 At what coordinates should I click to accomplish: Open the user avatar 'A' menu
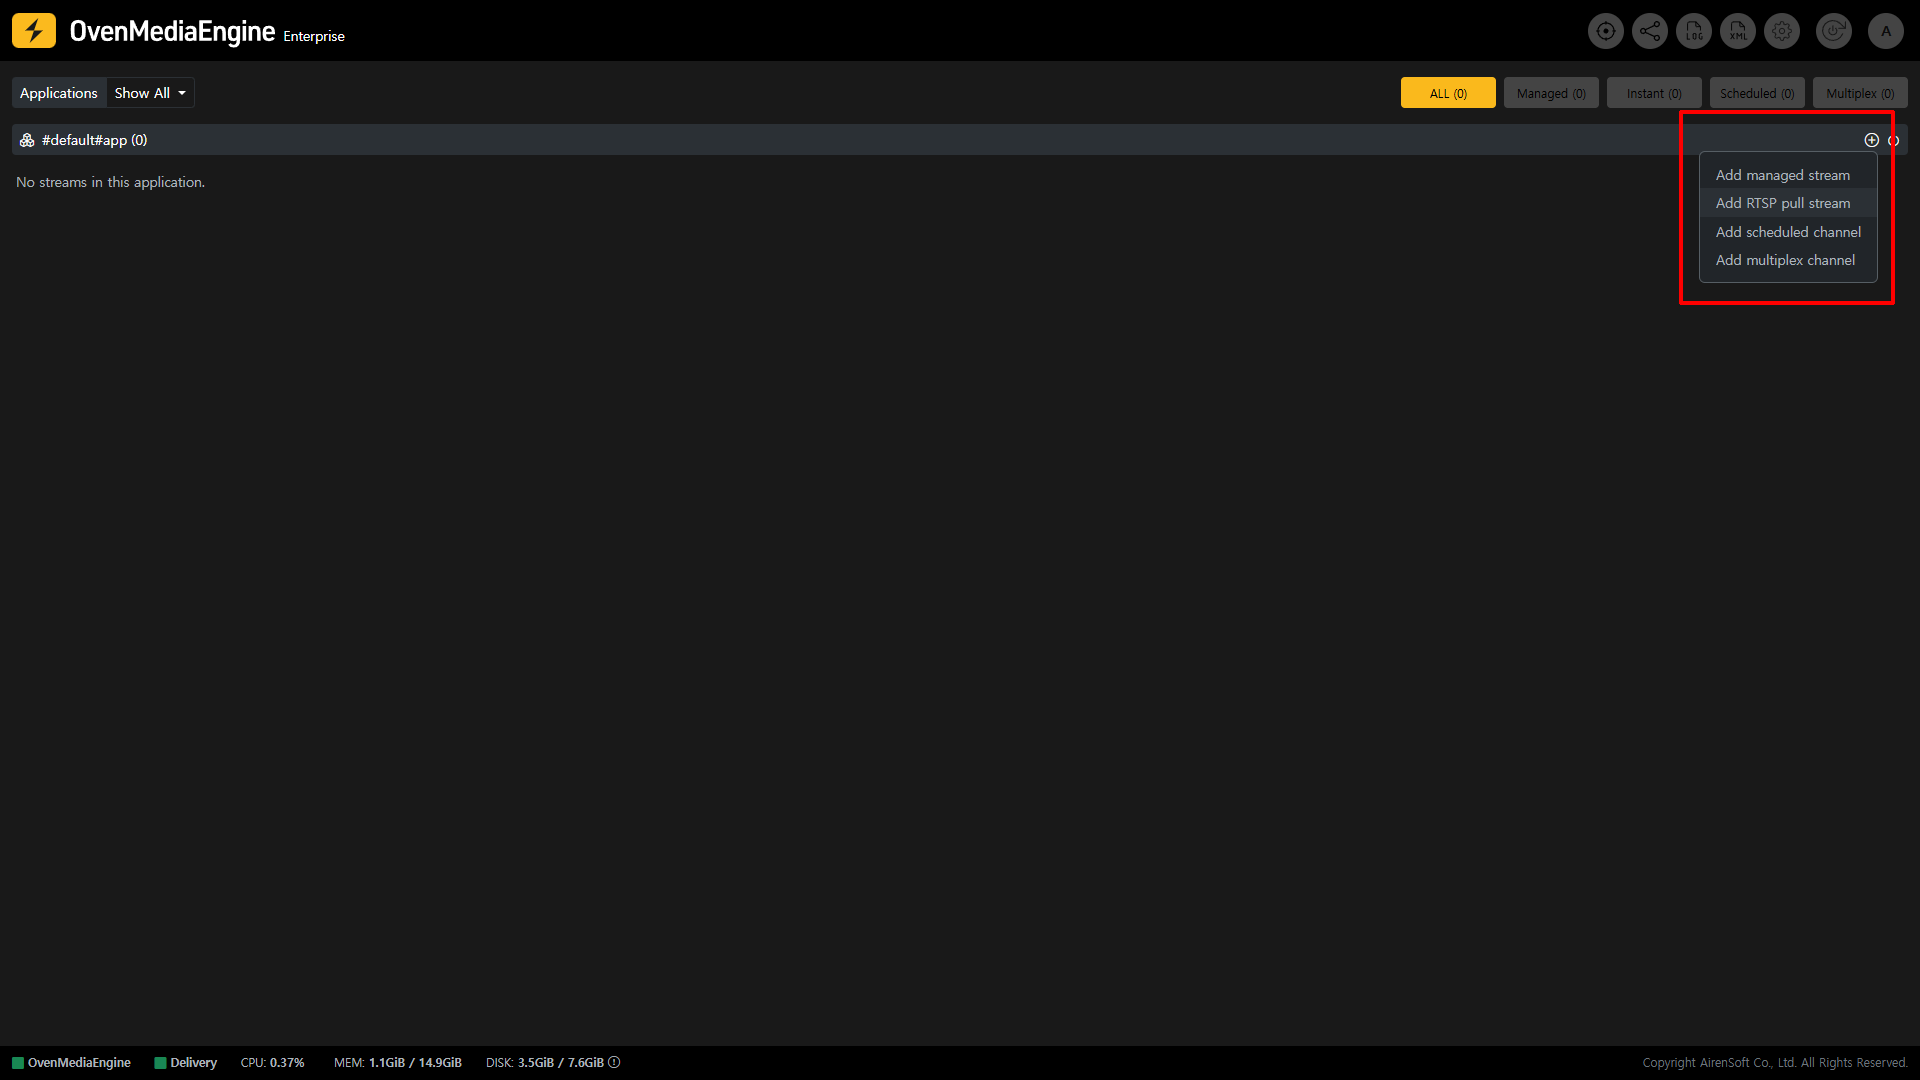click(x=1885, y=31)
